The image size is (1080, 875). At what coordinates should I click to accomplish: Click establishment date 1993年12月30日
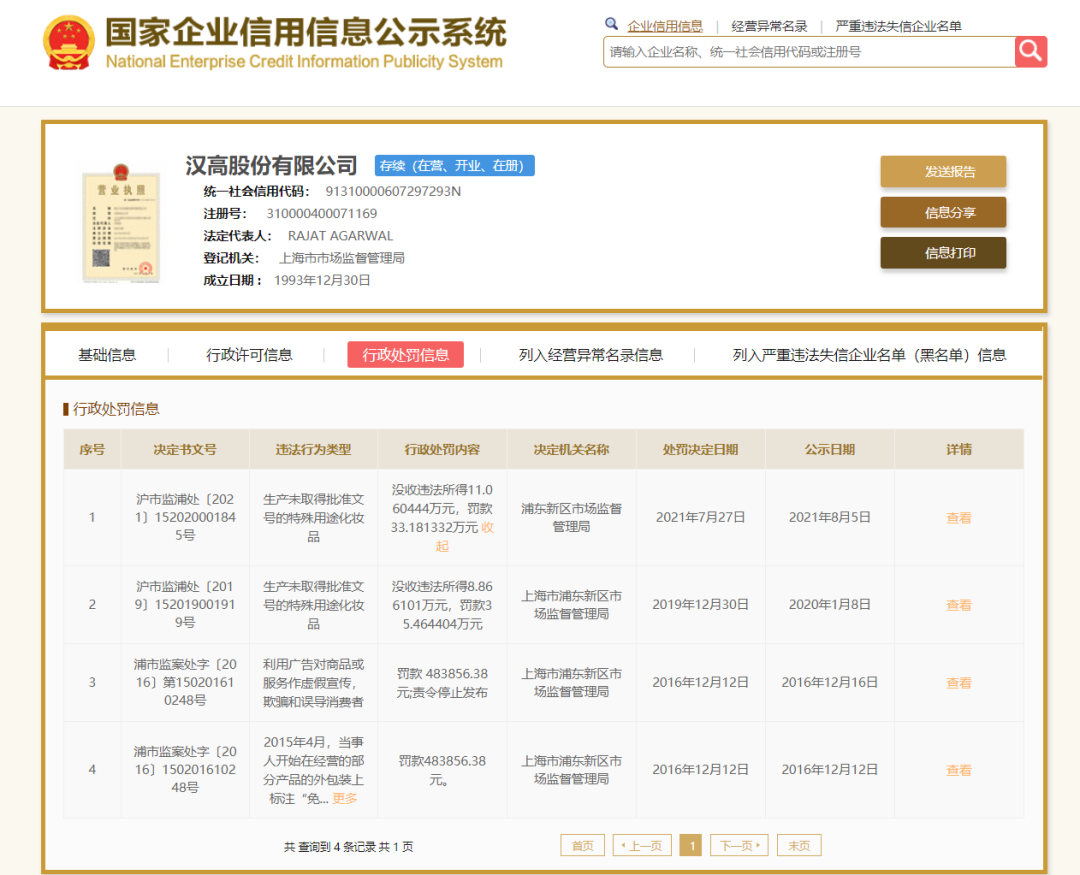(322, 280)
